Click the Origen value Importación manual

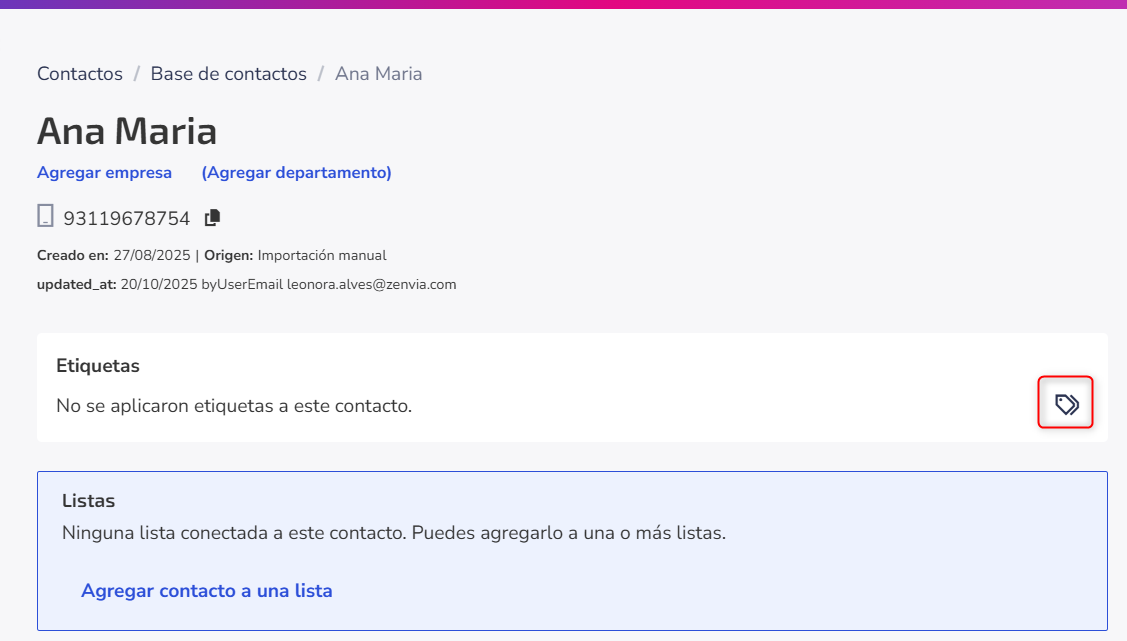click(x=322, y=256)
